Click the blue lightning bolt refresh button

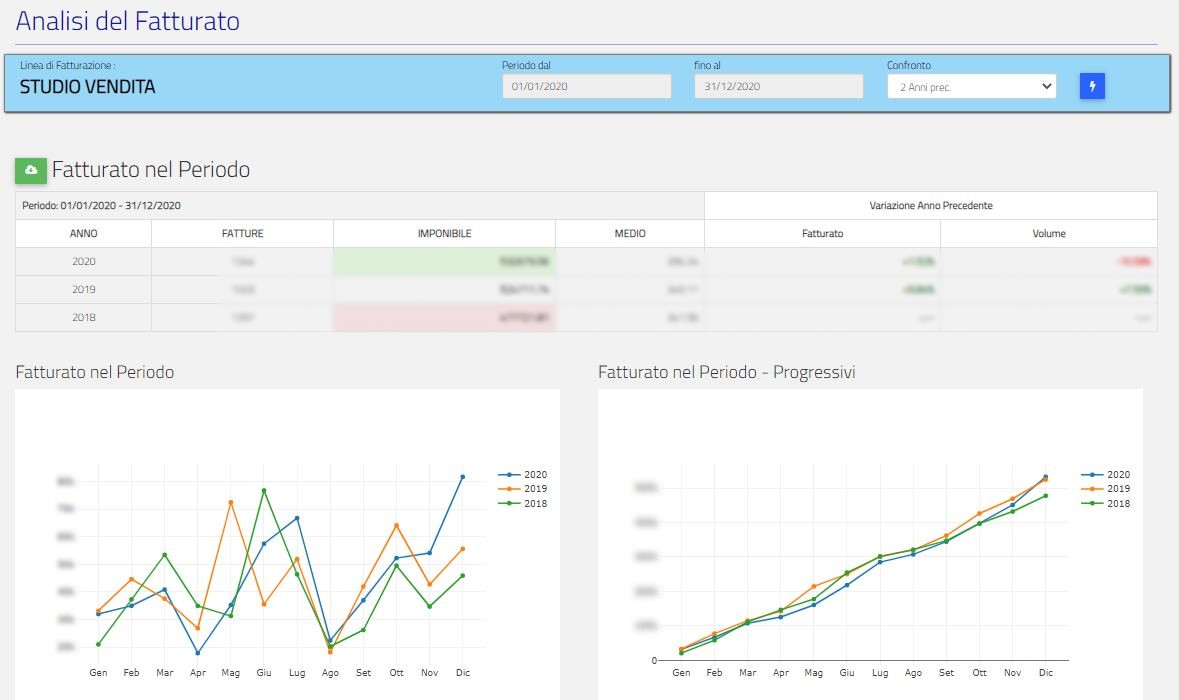click(1092, 86)
